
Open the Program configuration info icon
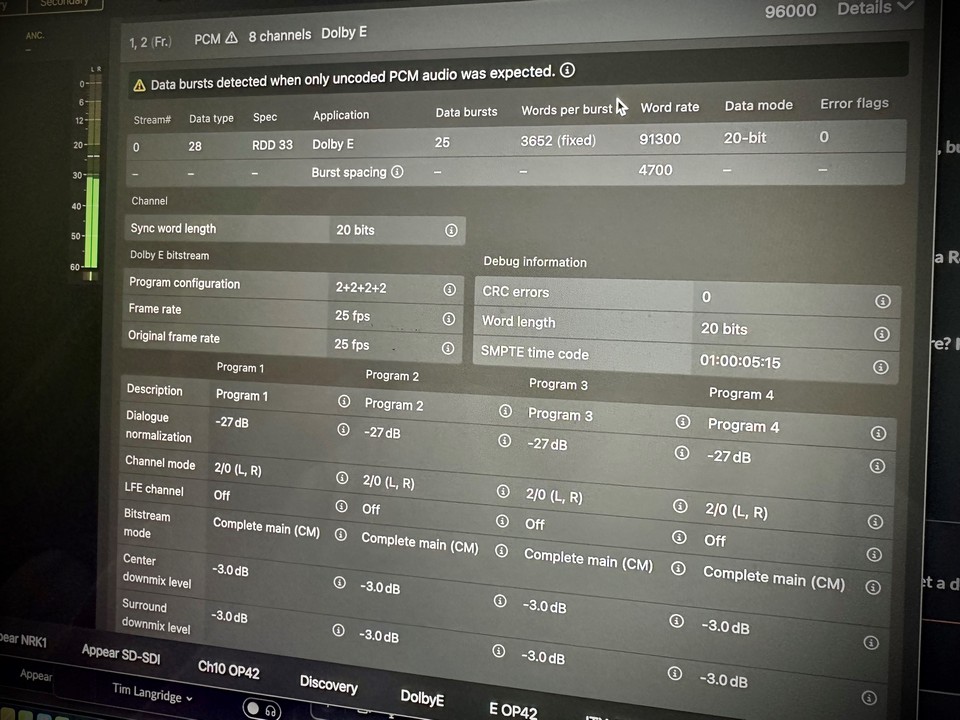pos(449,289)
